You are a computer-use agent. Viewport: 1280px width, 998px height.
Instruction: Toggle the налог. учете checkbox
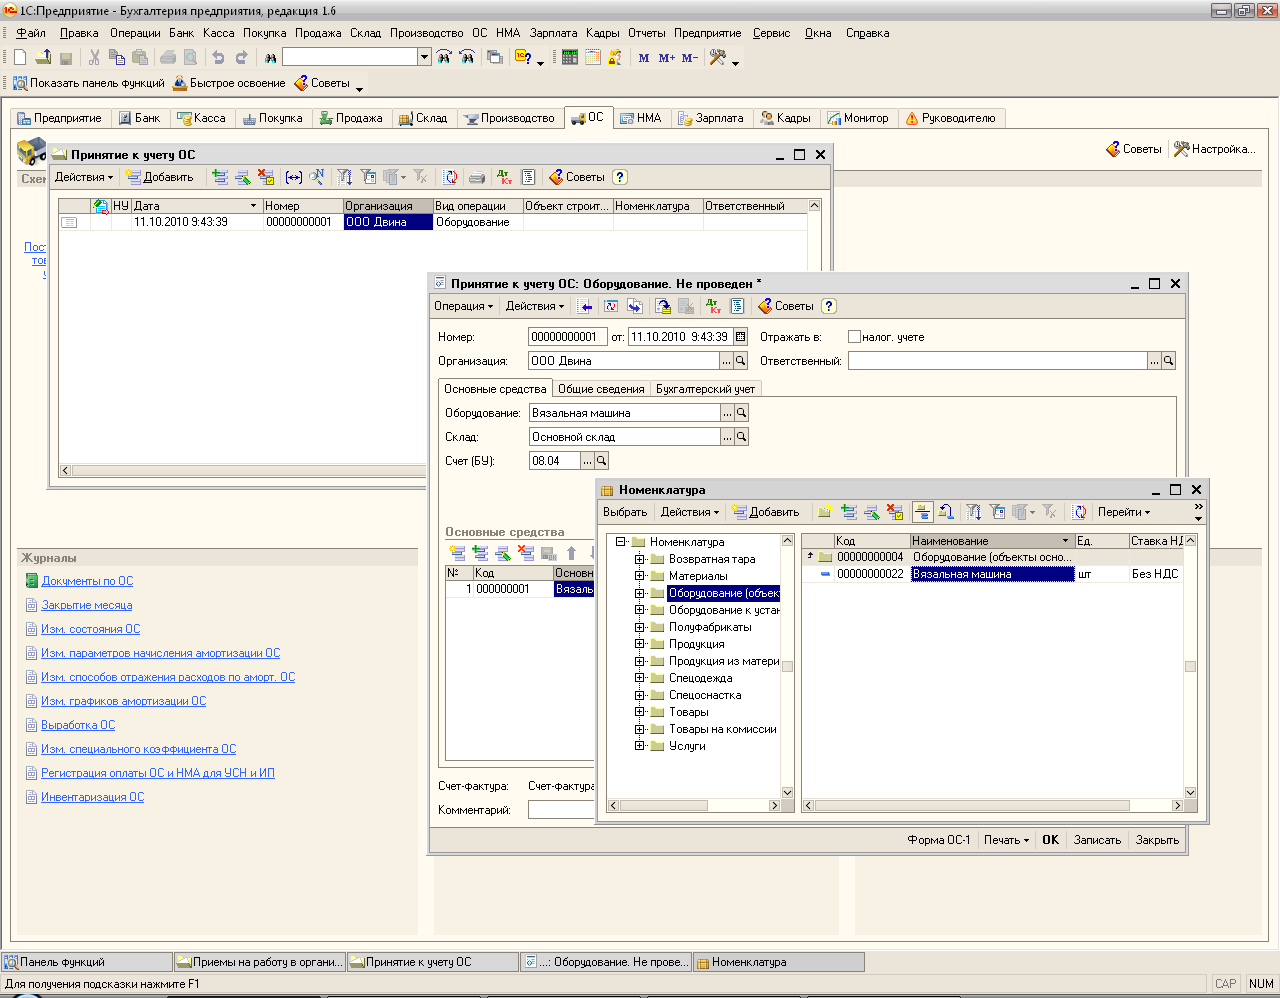pyautogui.click(x=854, y=337)
